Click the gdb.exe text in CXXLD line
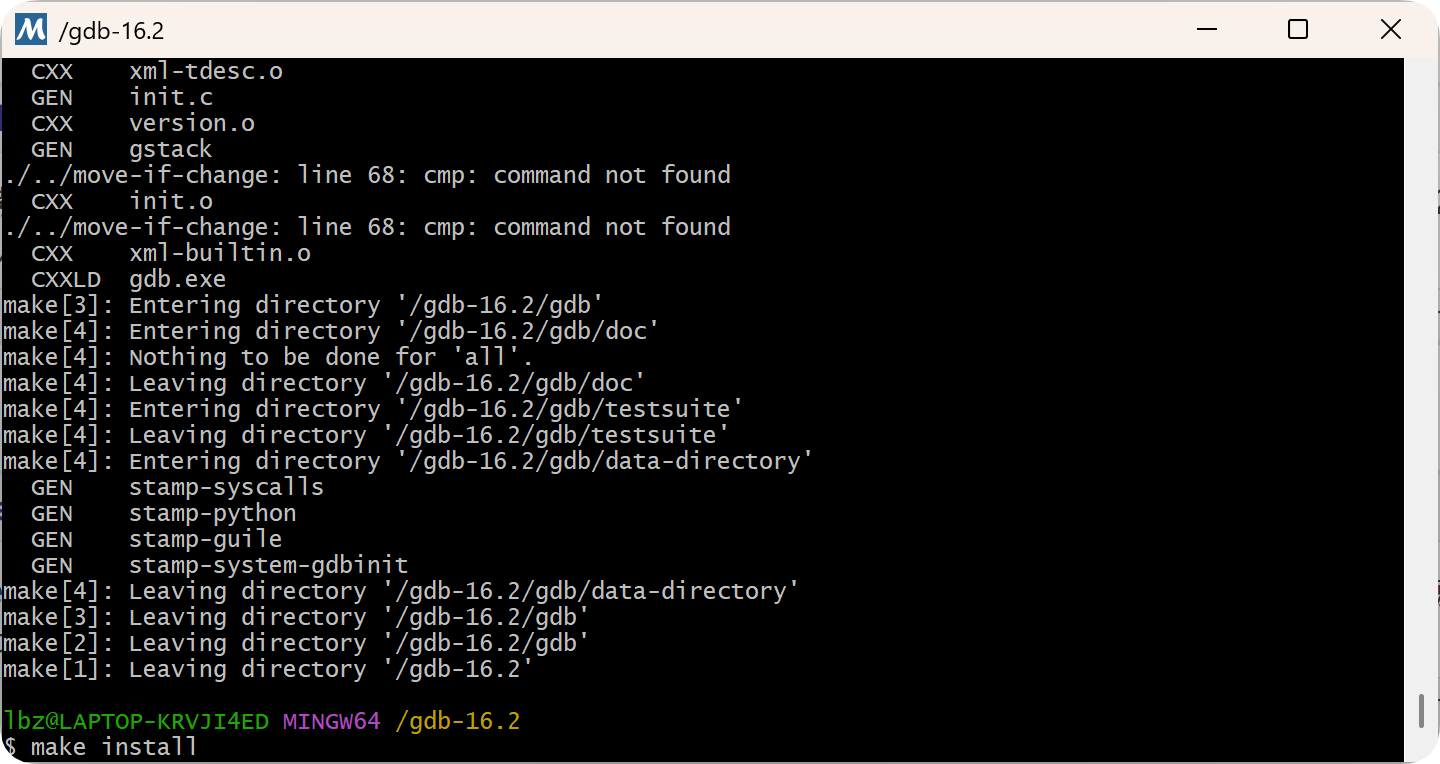Screen dimensions: 1440x764 [x=177, y=279]
